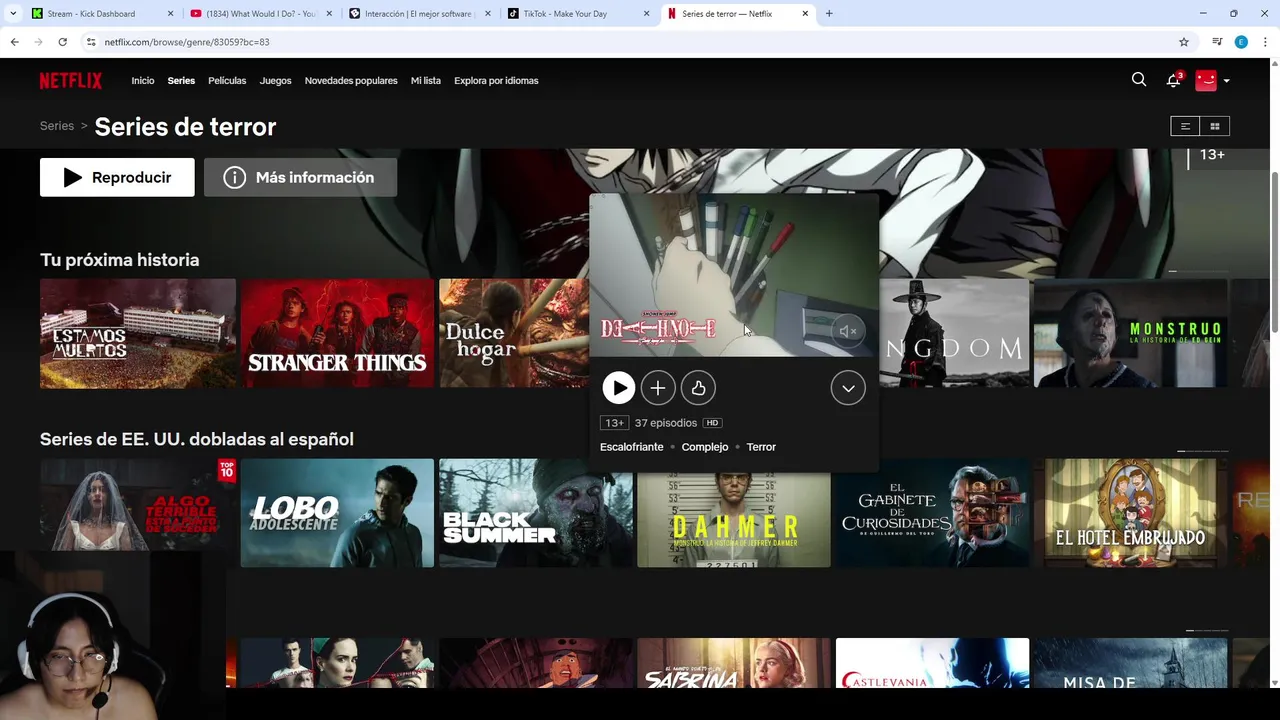Viewport: 1280px width, 720px height.
Task: Switch to YouTube What Would I Do tab
Action: [x=261, y=14]
